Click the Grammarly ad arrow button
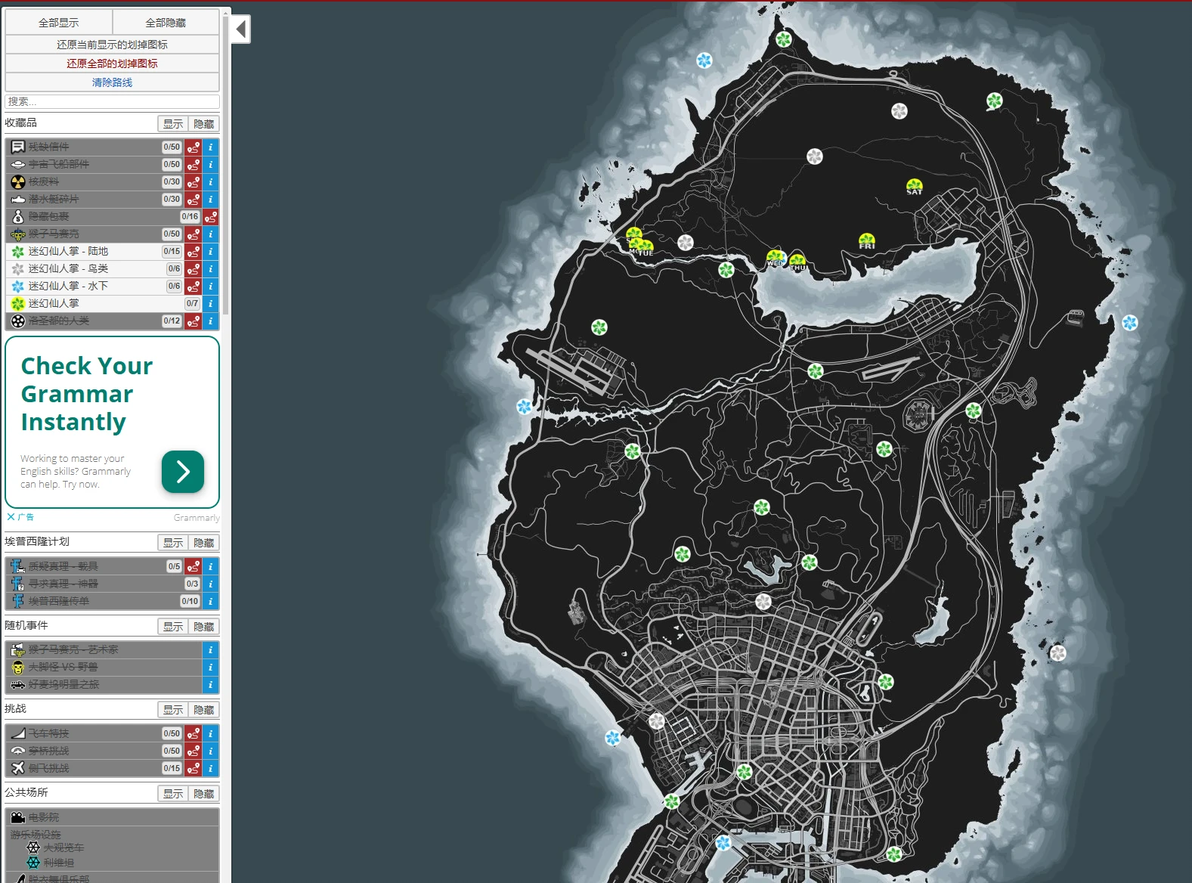The image size is (1192, 883). tap(182, 472)
